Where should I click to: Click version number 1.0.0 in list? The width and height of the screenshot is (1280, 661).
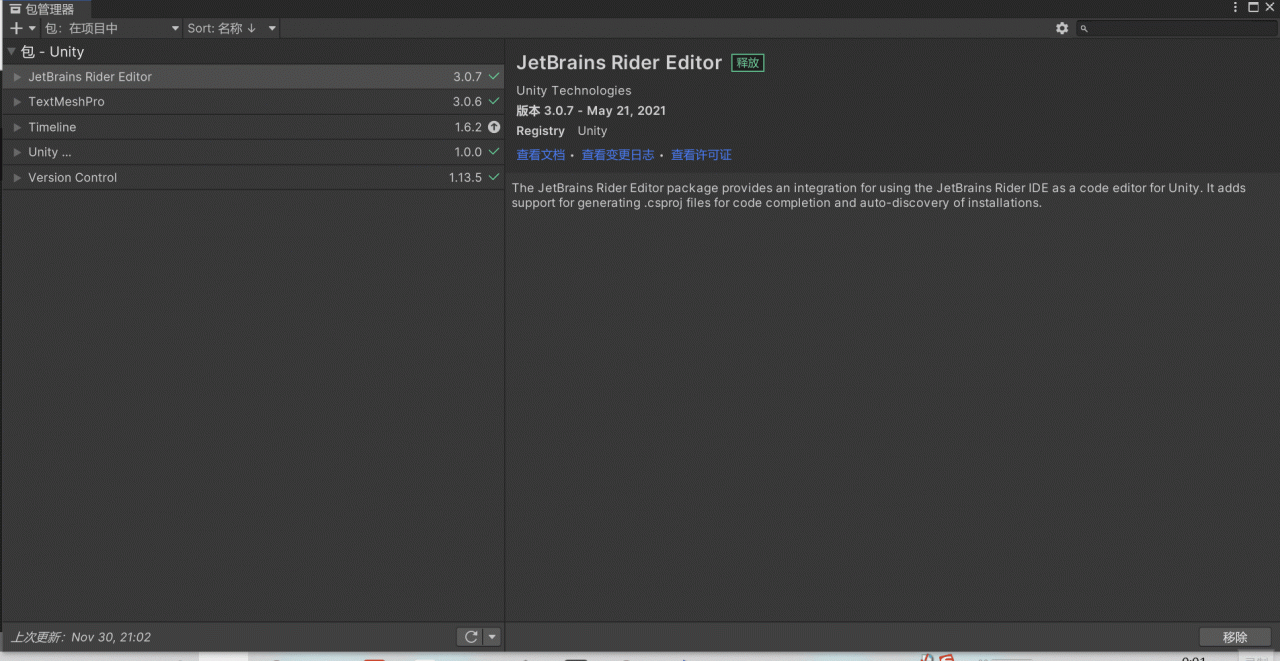pos(468,152)
